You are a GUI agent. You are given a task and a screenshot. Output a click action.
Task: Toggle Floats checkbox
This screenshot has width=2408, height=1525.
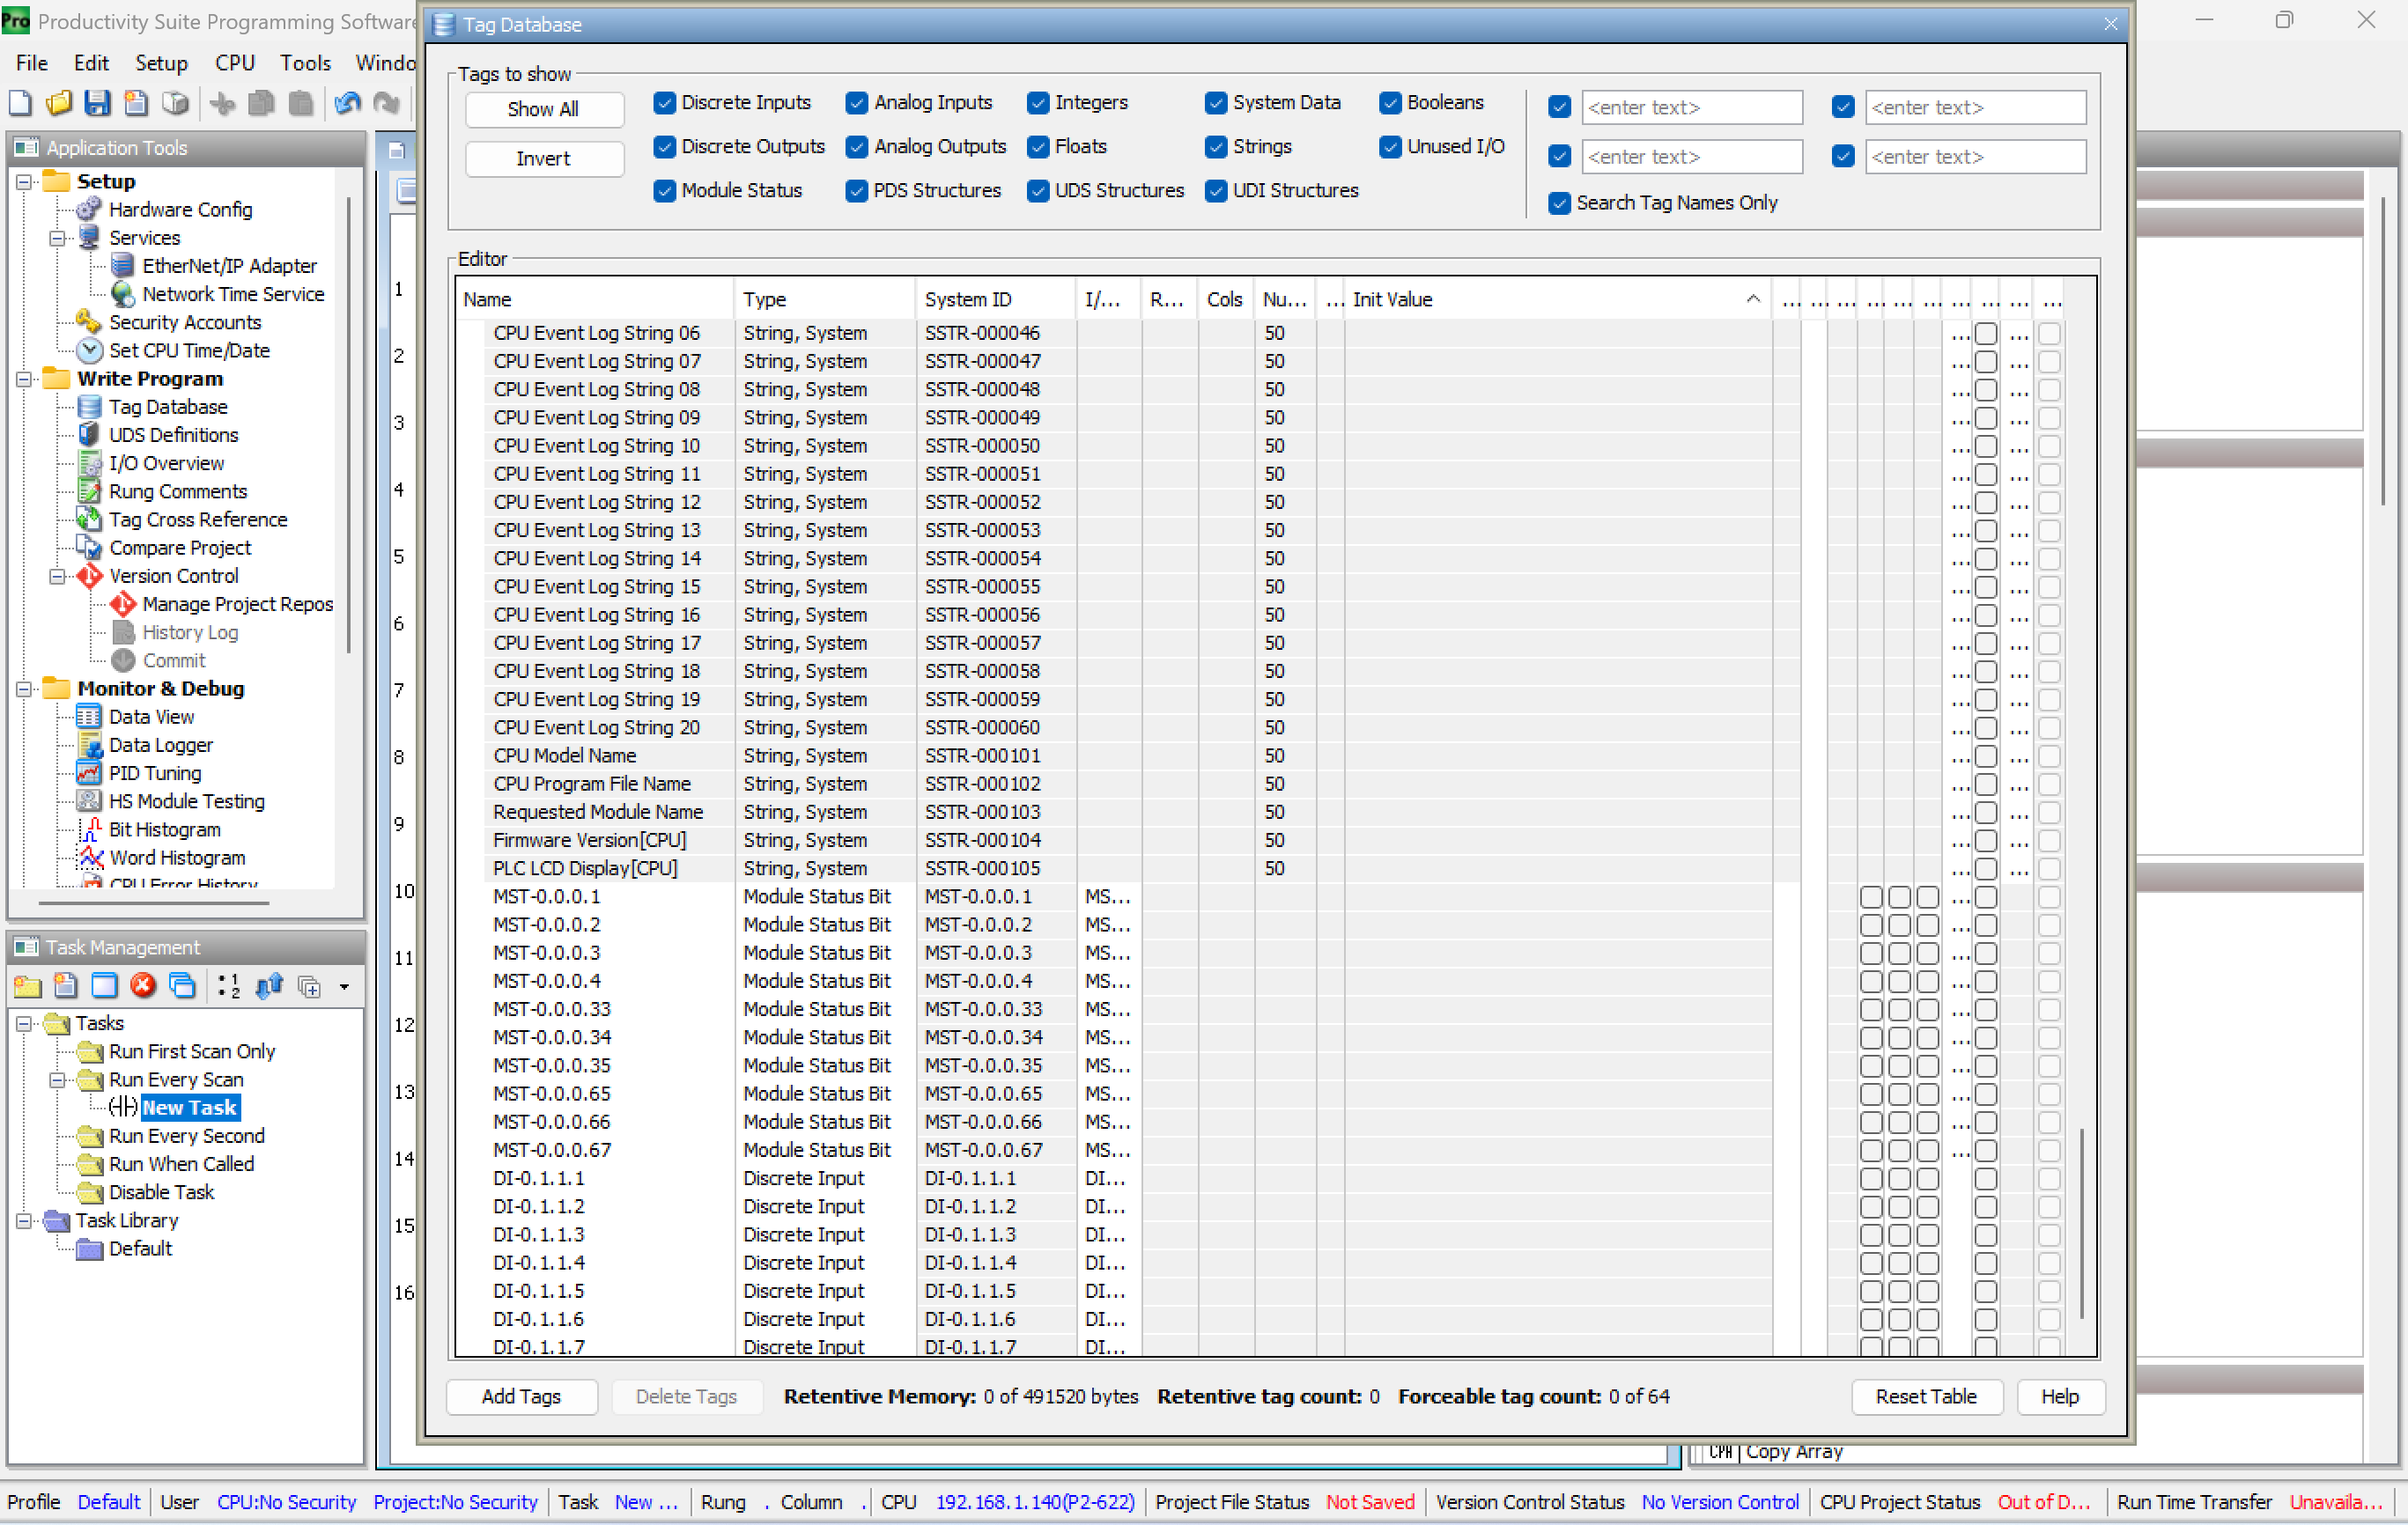click(1038, 146)
